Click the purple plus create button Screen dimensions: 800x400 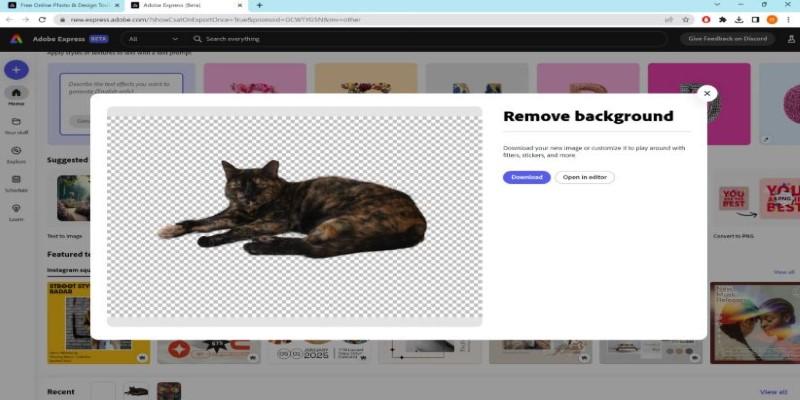coord(16,70)
